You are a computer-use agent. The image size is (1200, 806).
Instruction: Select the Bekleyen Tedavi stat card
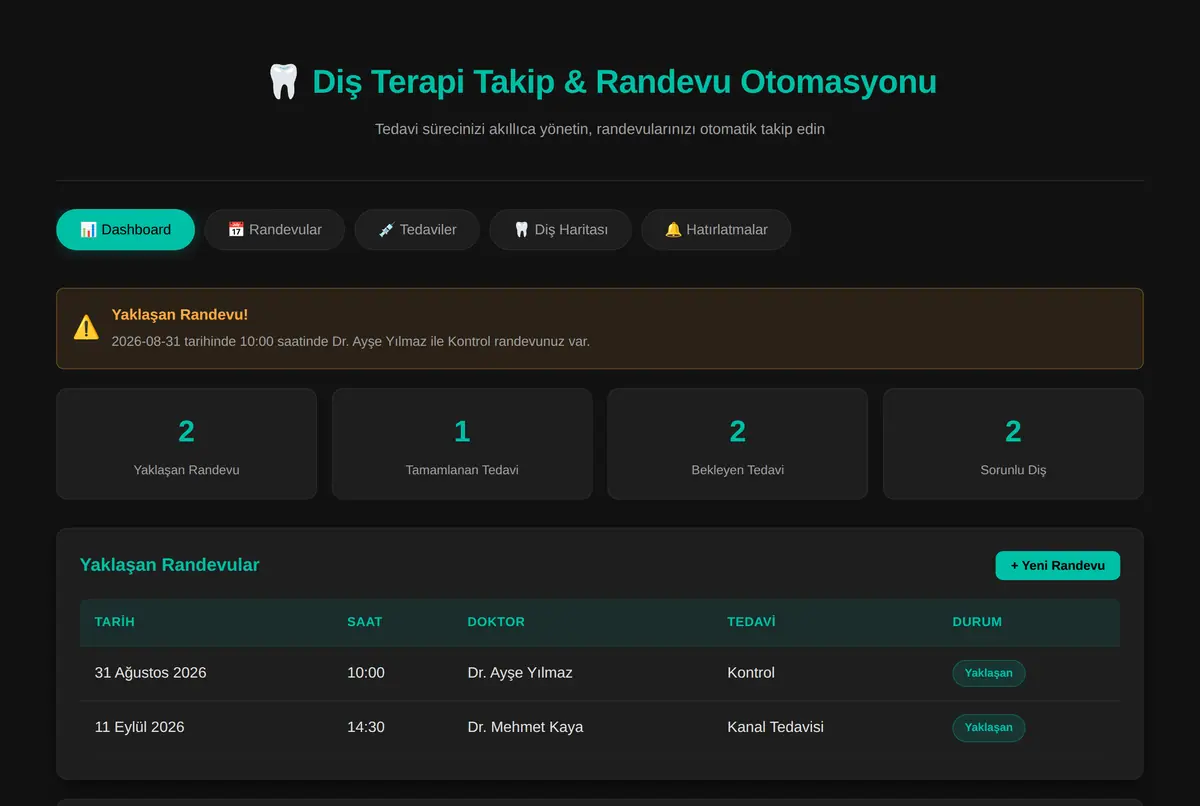tap(737, 443)
